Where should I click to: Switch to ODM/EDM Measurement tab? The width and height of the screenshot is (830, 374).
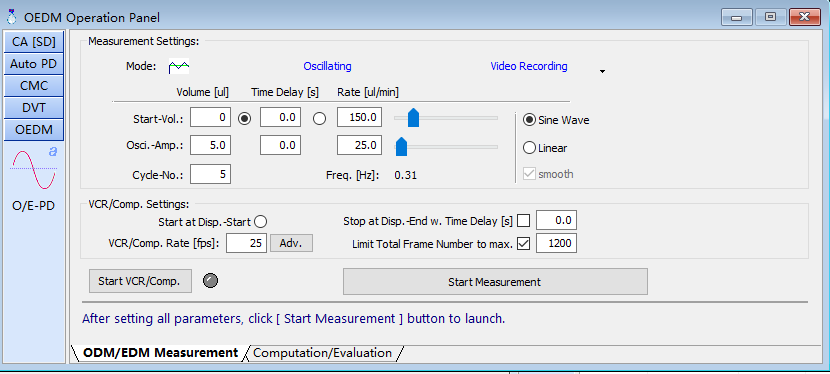point(161,353)
